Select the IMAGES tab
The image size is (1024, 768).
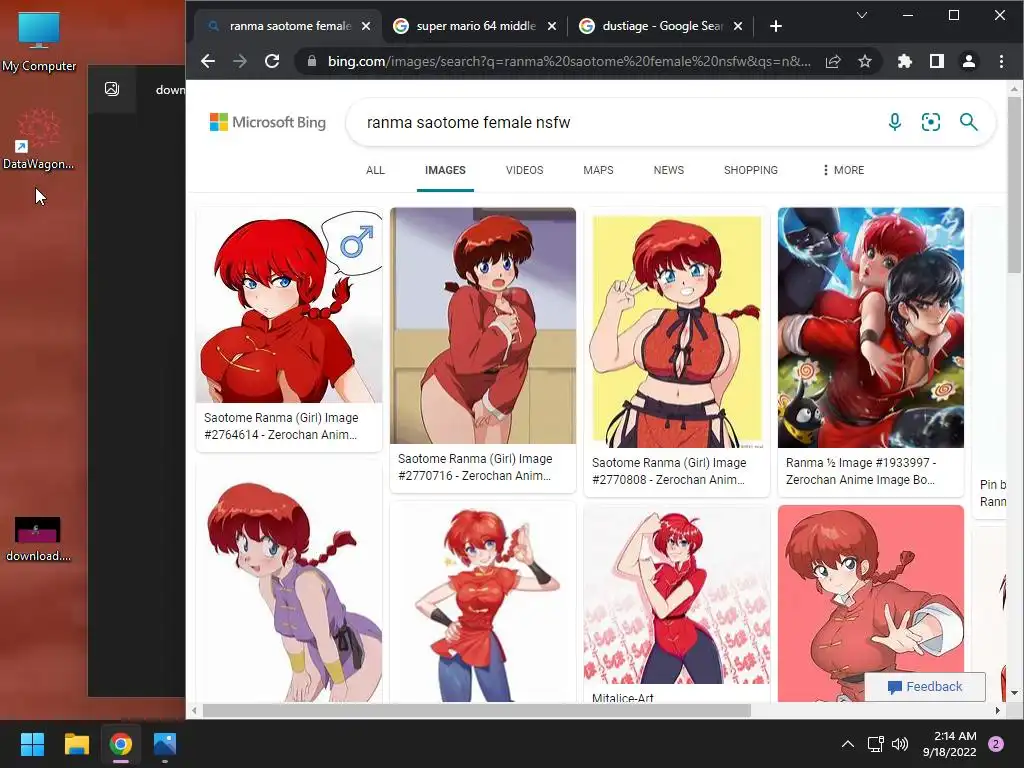coord(445,170)
